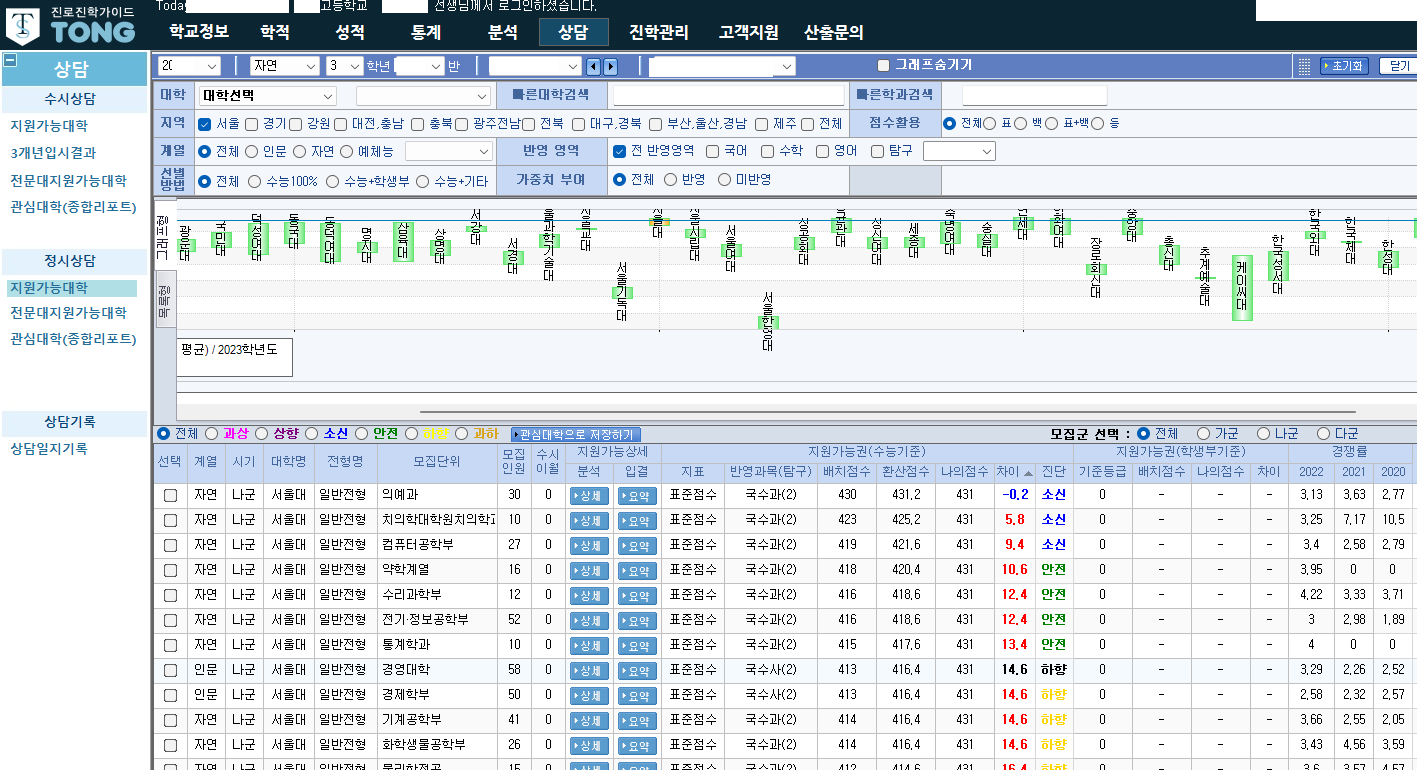Click 관심대학으로 저장하기 button
Screen dimensions: 1417x770
tap(576, 434)
